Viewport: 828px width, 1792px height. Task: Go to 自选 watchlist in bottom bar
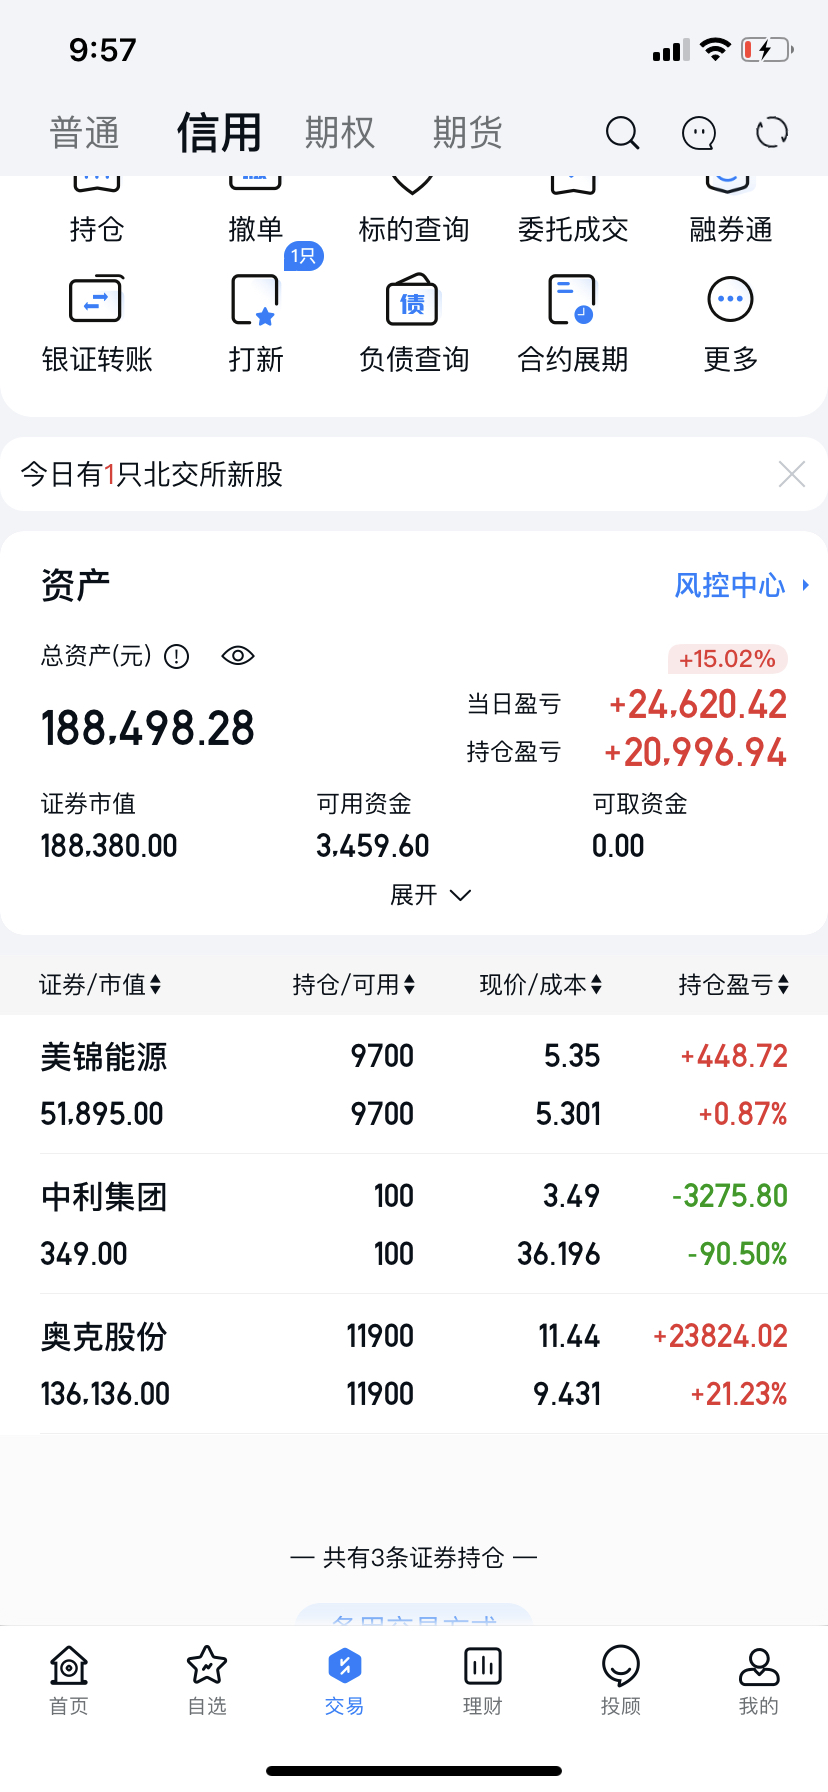pos(207,1679)
